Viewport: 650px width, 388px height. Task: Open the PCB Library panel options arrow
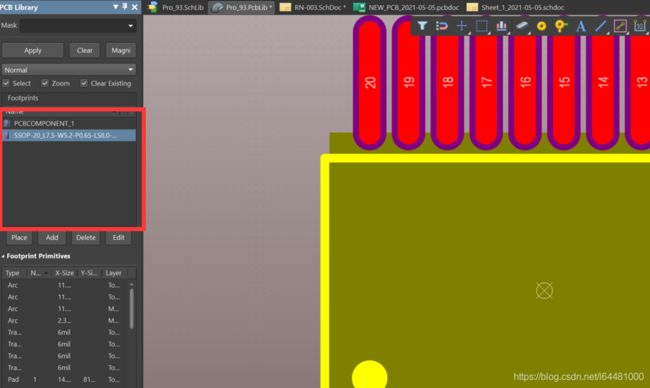[115, 7]
